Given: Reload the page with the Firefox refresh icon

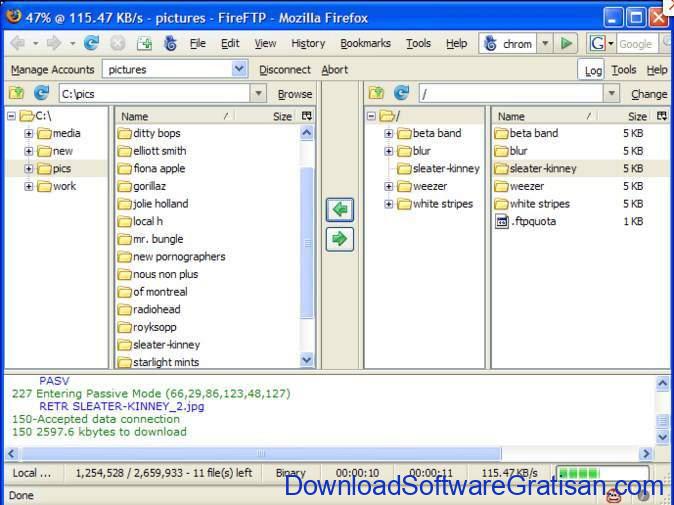Looking at the screenshot, I should pos(91,43).
